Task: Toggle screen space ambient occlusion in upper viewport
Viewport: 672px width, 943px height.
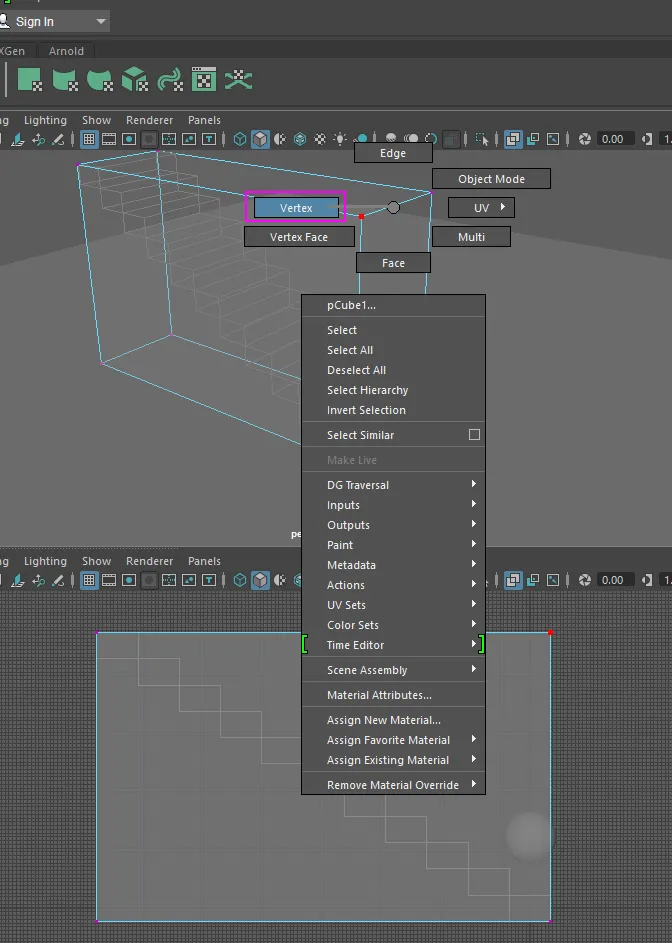Action: [391, 138]
